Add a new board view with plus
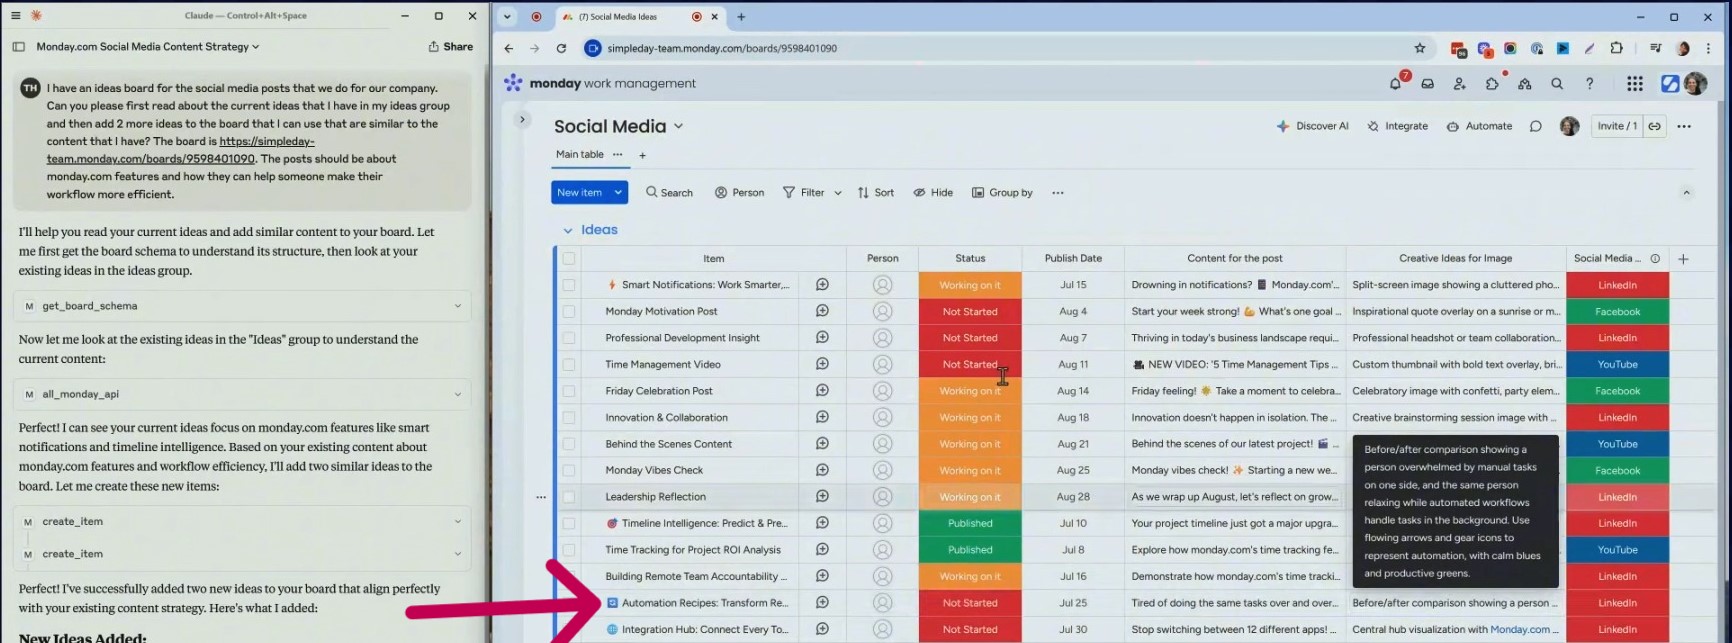1732x643 pixels. (643, 155)
